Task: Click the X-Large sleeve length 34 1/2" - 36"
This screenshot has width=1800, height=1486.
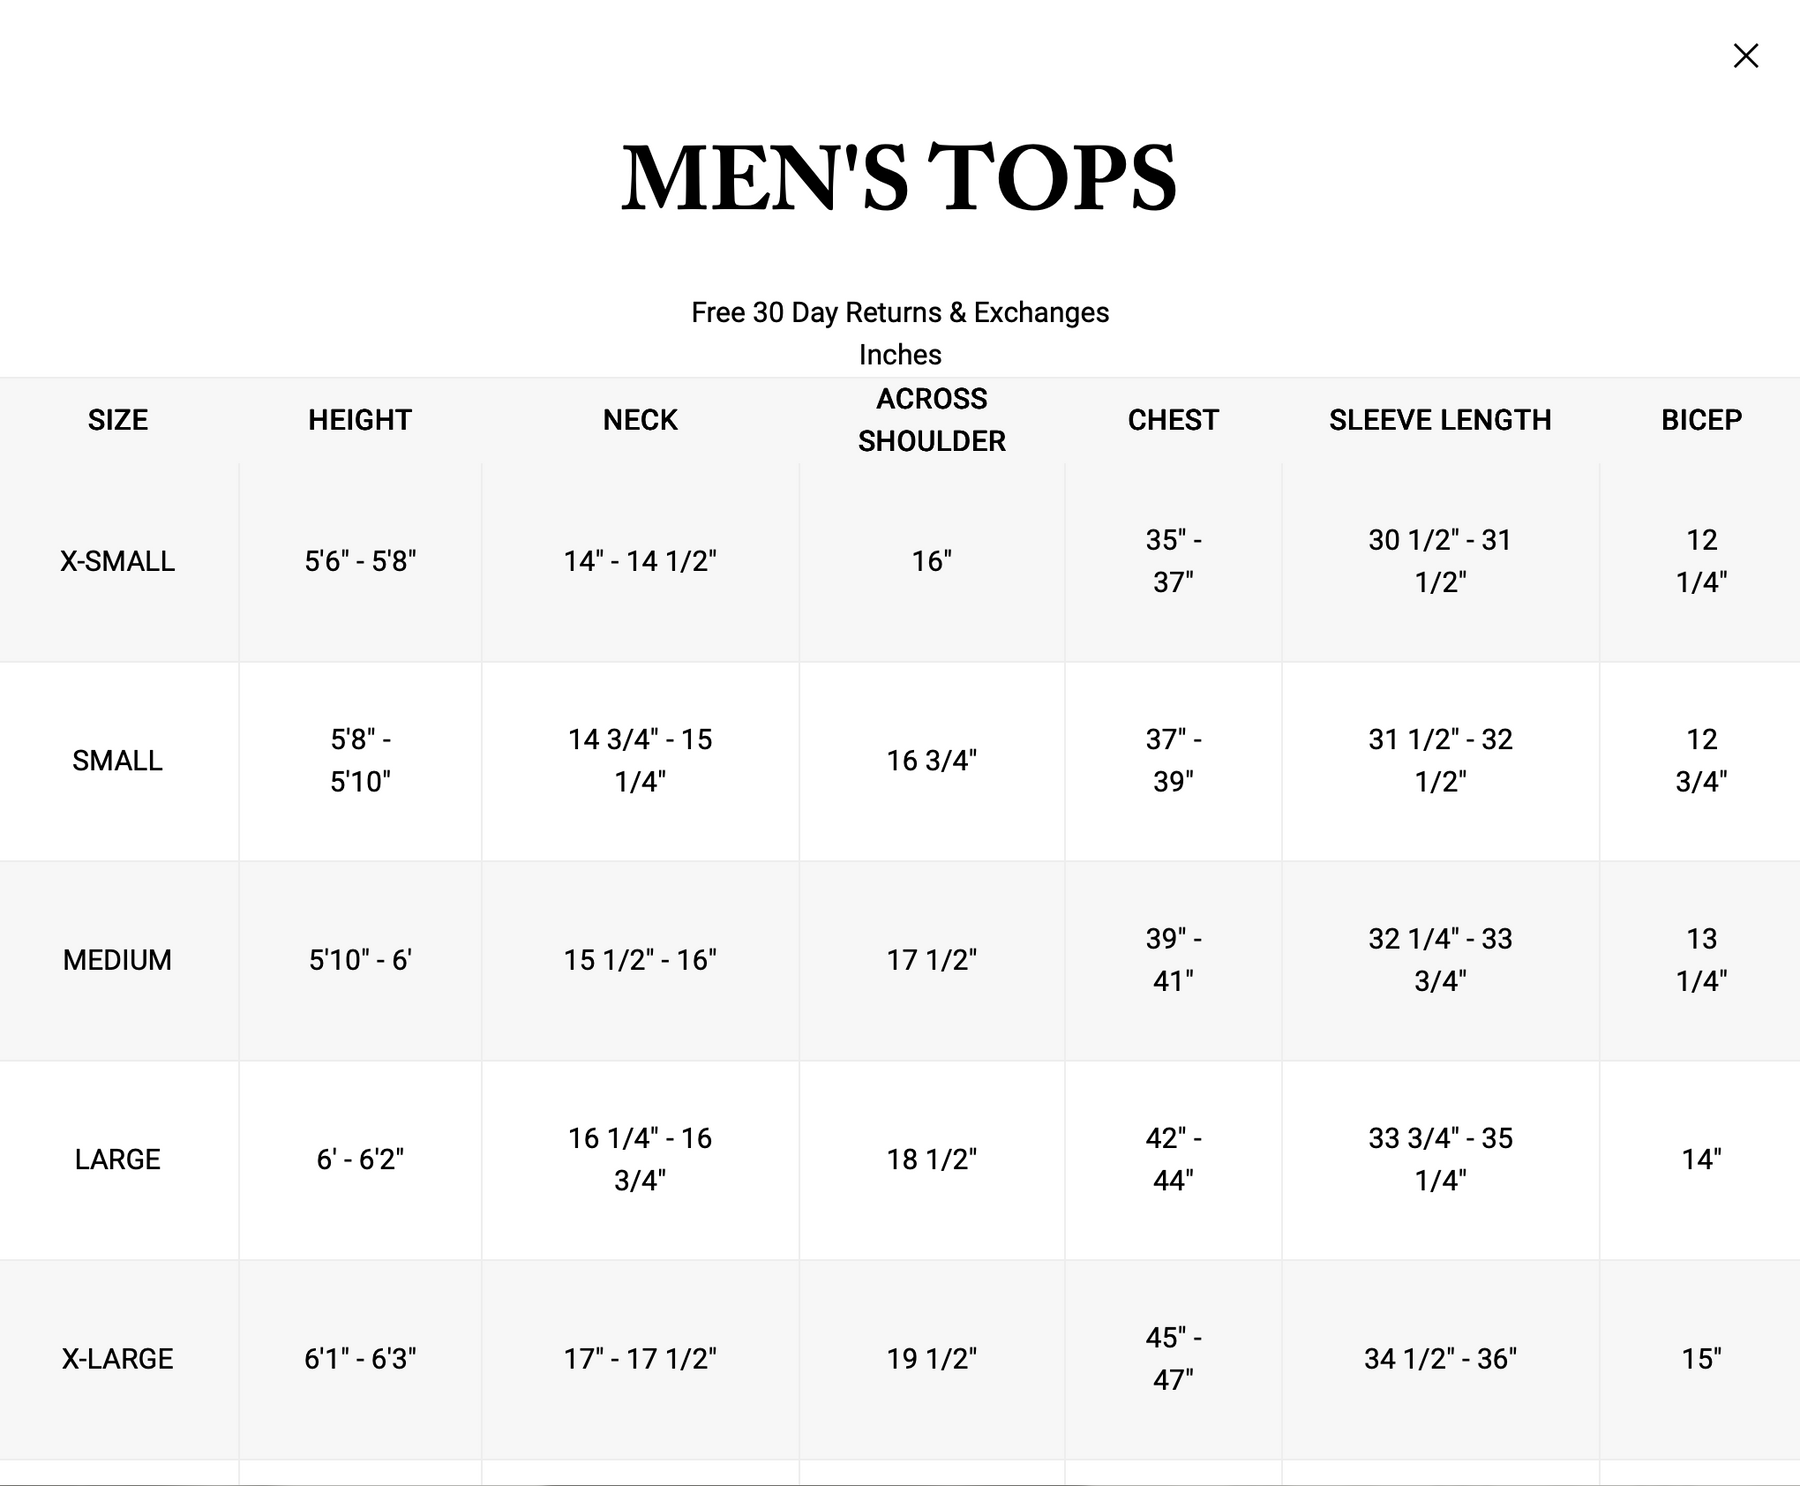Action: (x=1440, y=1359)
